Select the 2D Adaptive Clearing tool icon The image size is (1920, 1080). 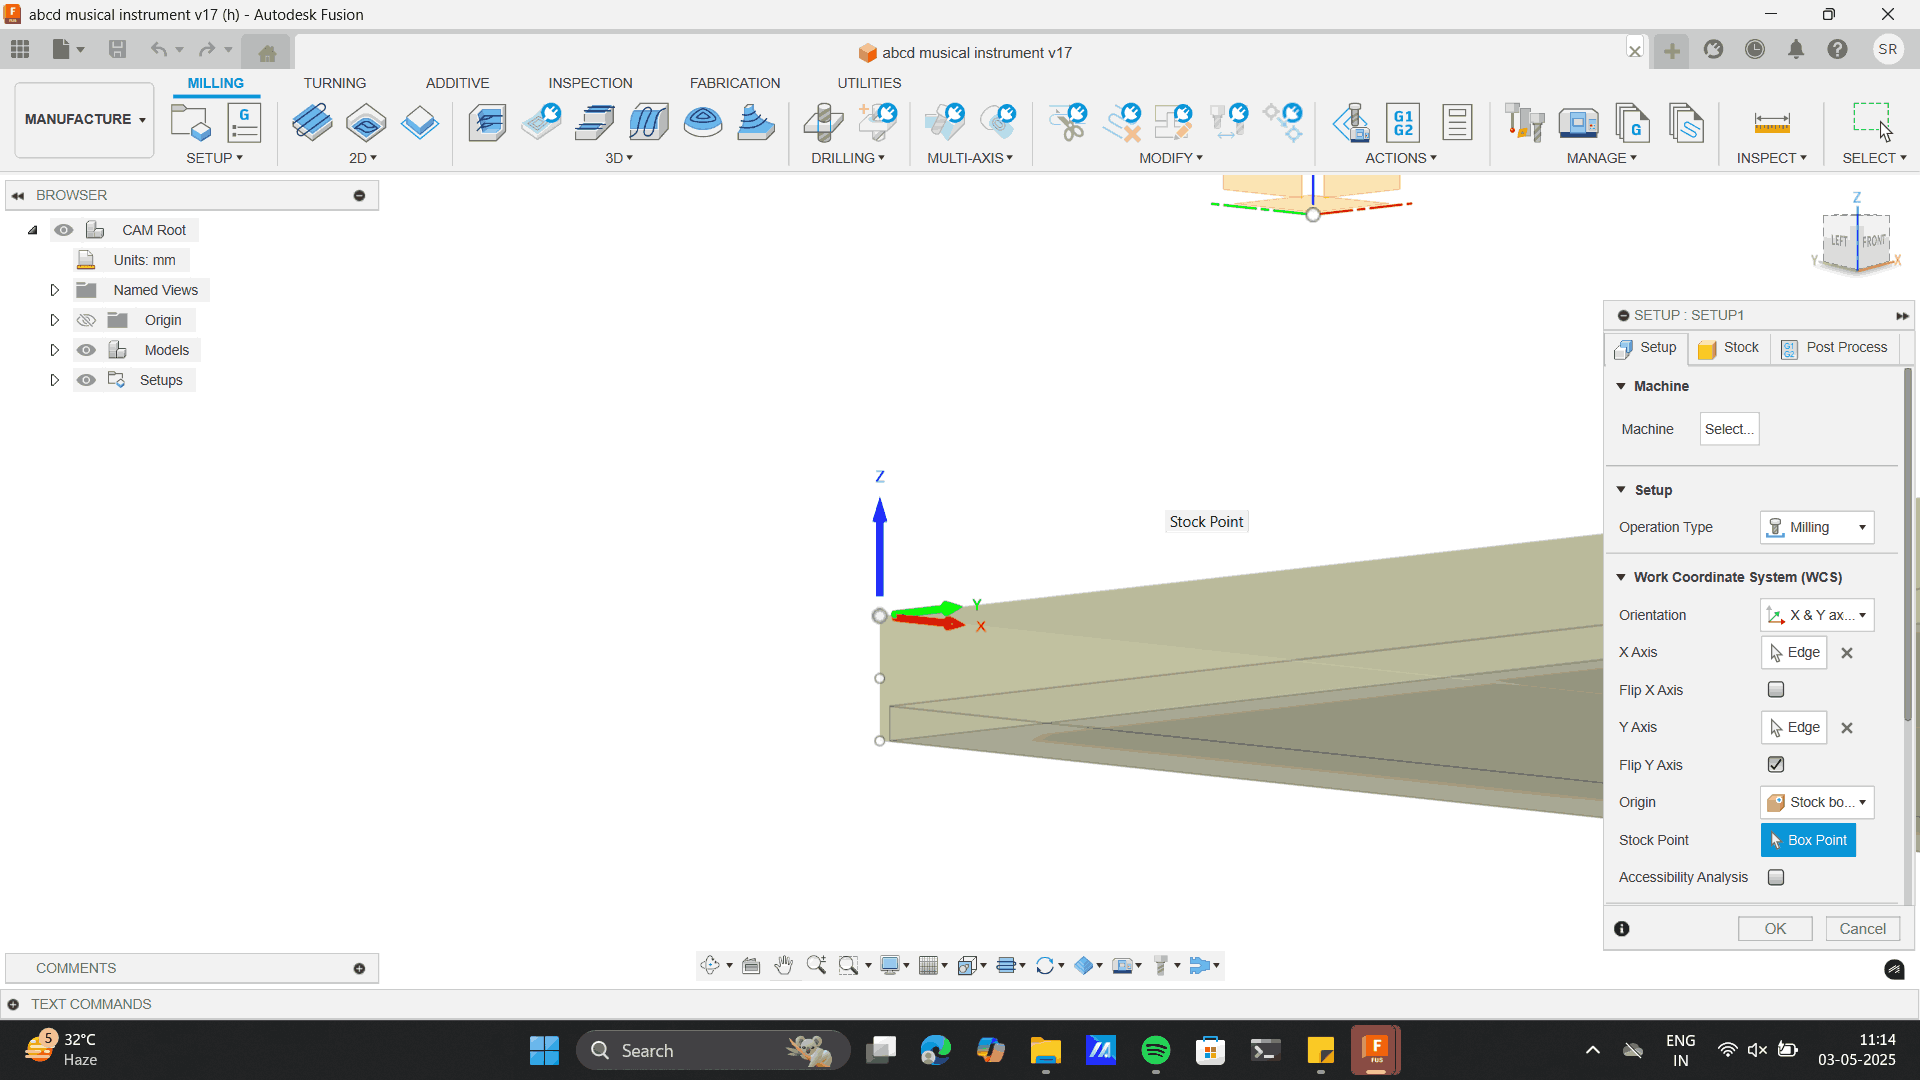[312, 123]
